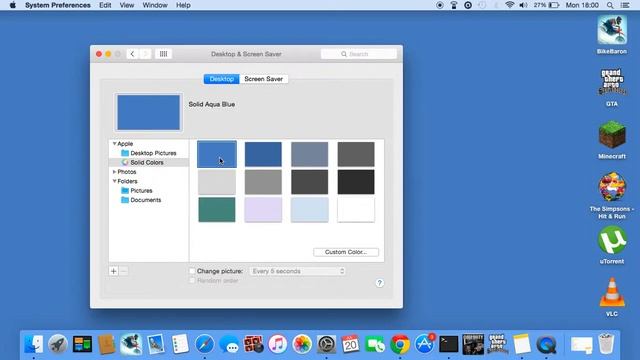
Task: Launch iTunes music note in Dock
Action: pyautogui.click(x=278, y=344)
